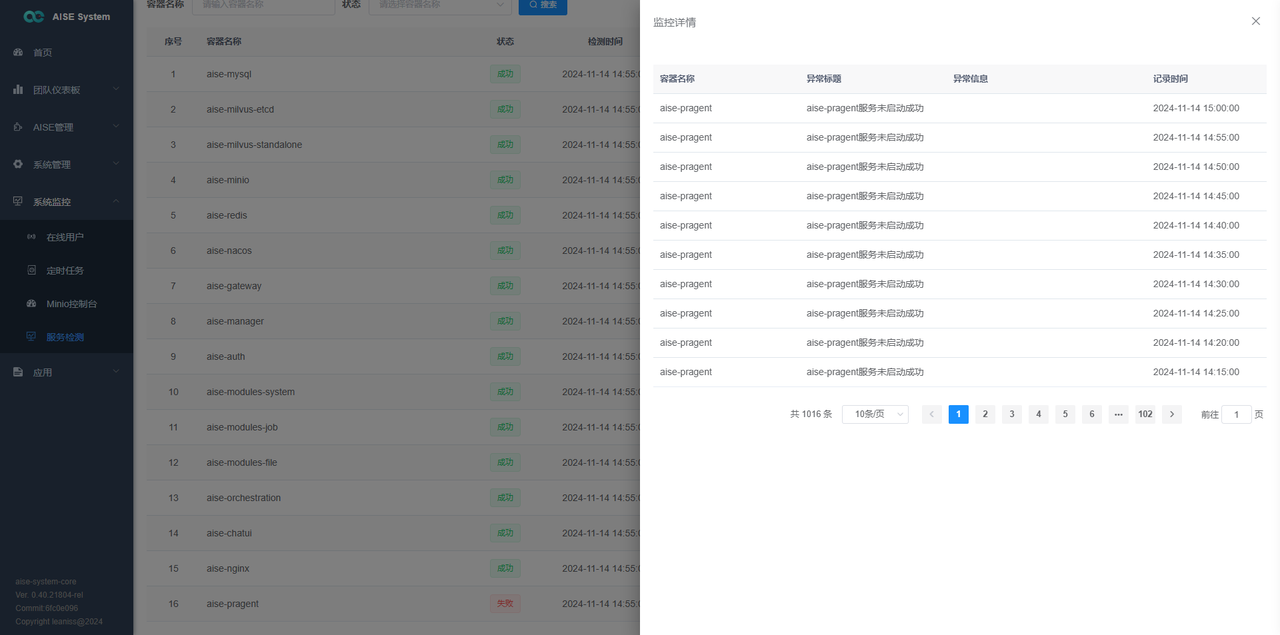
Task: Click the 异常信息 column header
Action: click(970, 79)
